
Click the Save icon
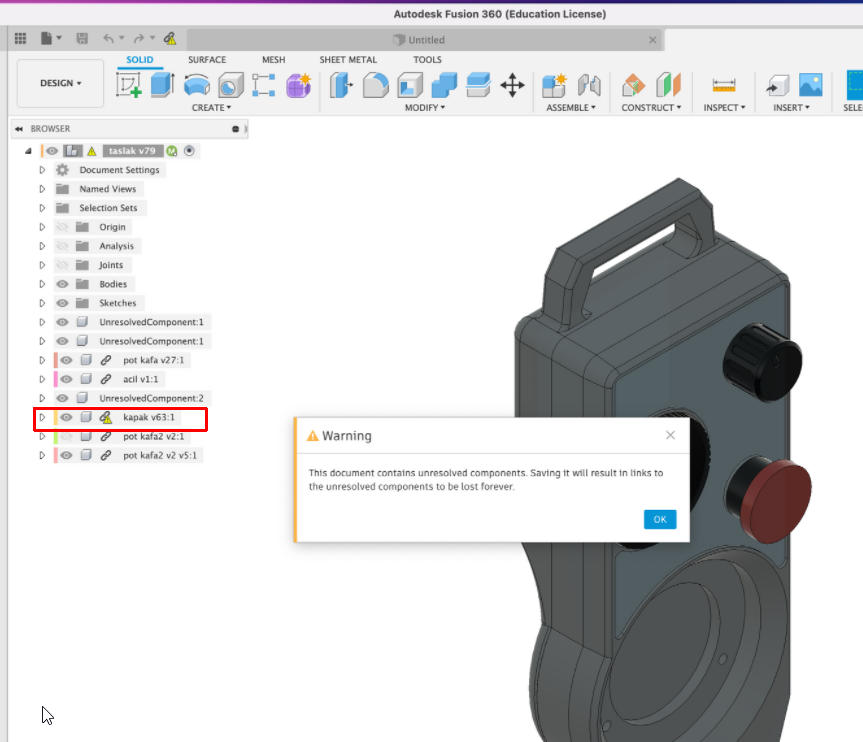pos(82,38)
